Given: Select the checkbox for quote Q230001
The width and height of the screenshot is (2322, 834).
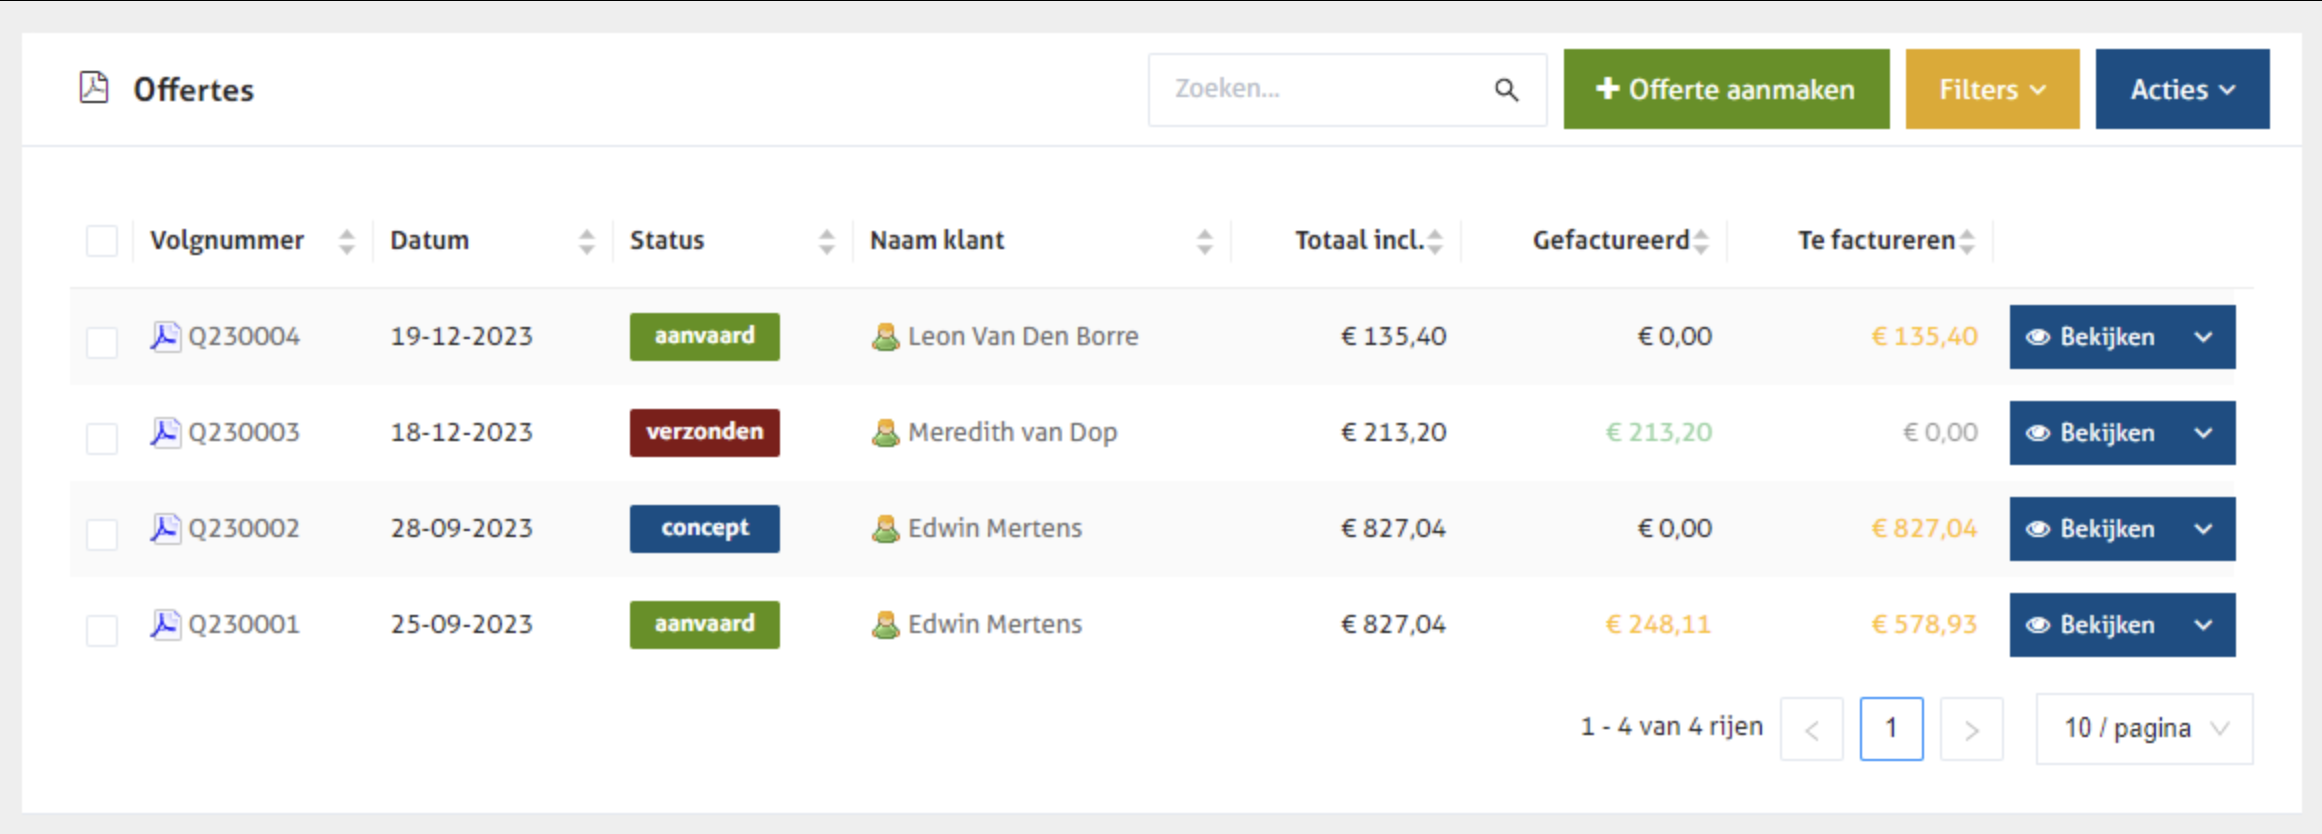Looking at the screenshot, I should [102, 630].
